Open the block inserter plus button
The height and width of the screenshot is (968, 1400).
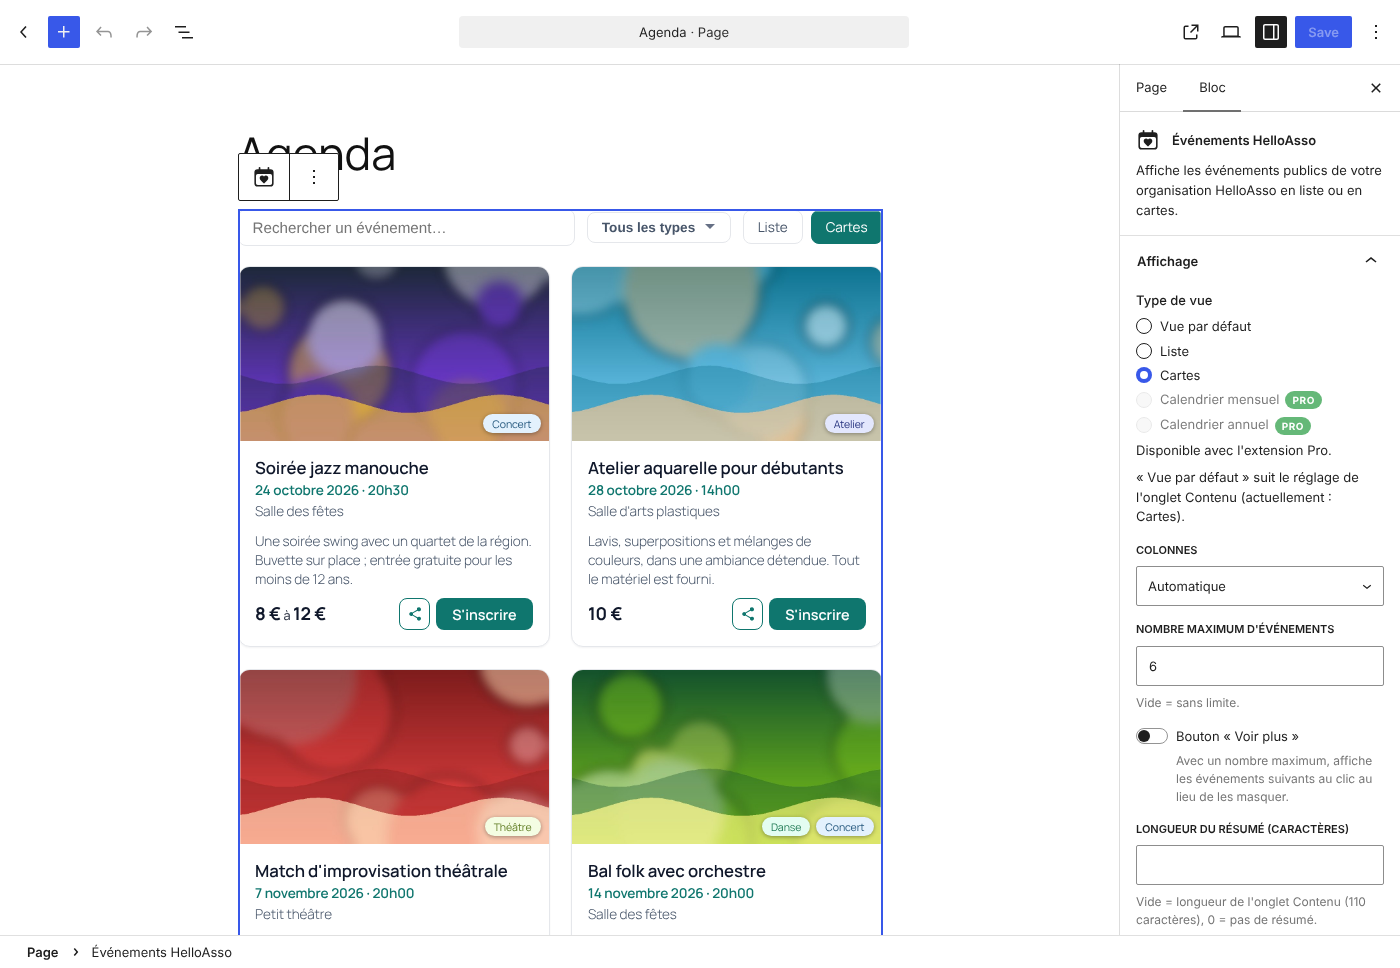point(64,32)
